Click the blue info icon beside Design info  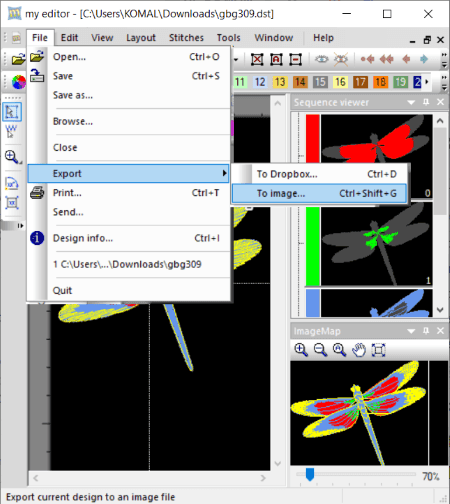[37, 238]
